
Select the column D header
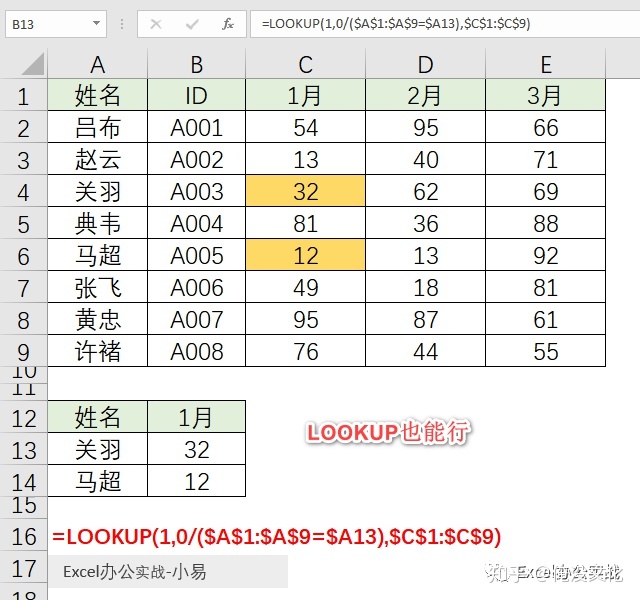click(425, 64)
